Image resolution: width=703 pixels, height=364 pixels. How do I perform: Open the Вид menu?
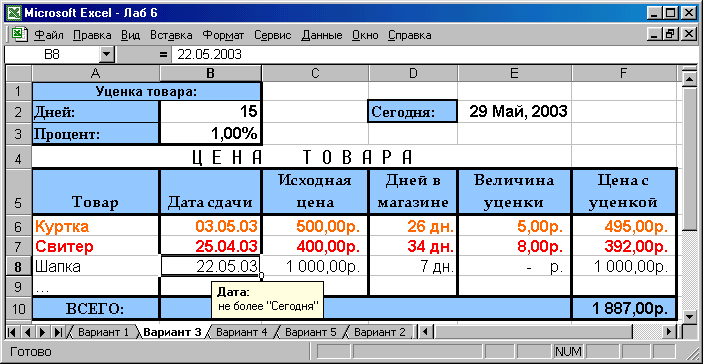tap(130, 35)
